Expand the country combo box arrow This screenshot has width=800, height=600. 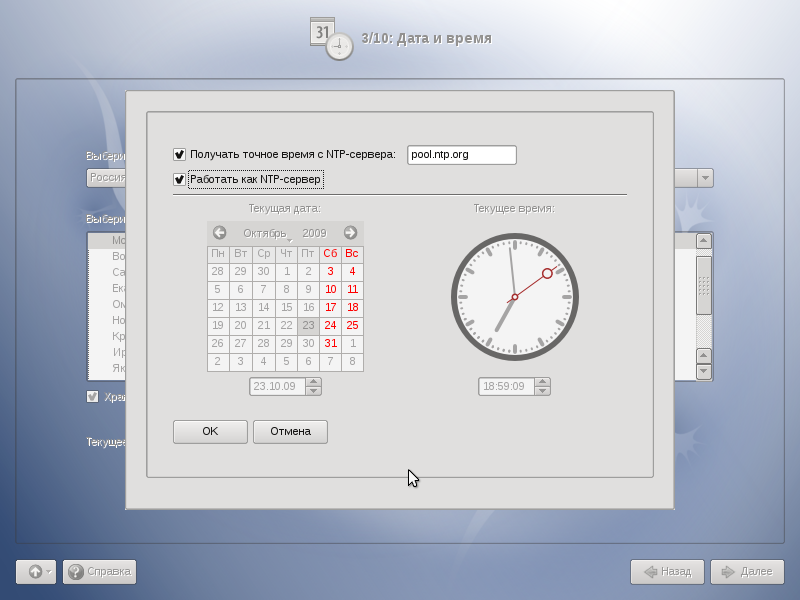click(705, 178)
